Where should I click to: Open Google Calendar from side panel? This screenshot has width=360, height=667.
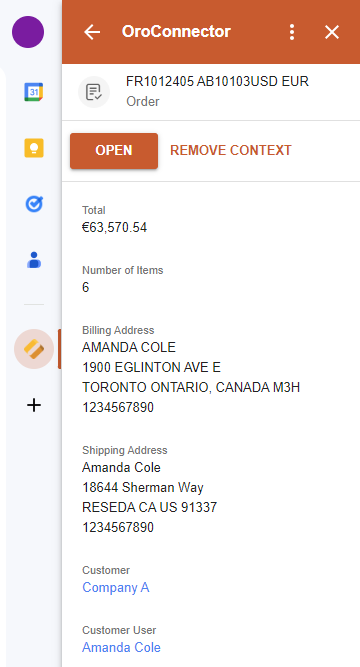(34, 92)
